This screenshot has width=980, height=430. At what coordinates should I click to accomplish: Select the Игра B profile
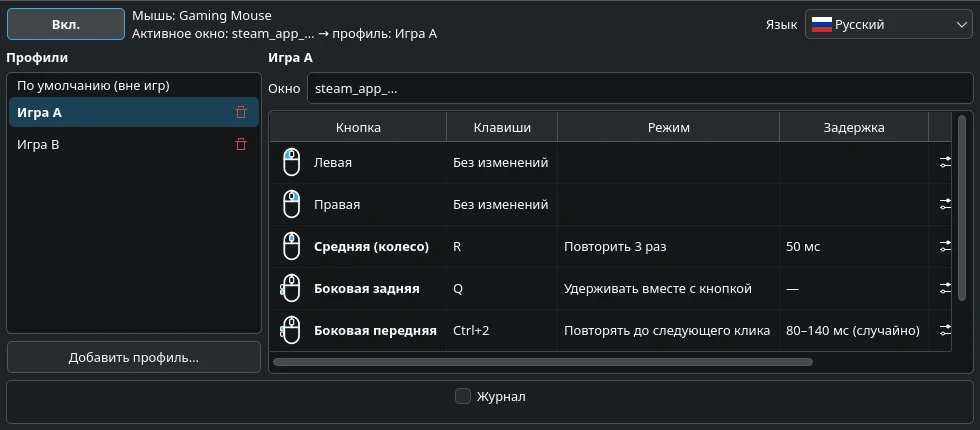(134, 144)
